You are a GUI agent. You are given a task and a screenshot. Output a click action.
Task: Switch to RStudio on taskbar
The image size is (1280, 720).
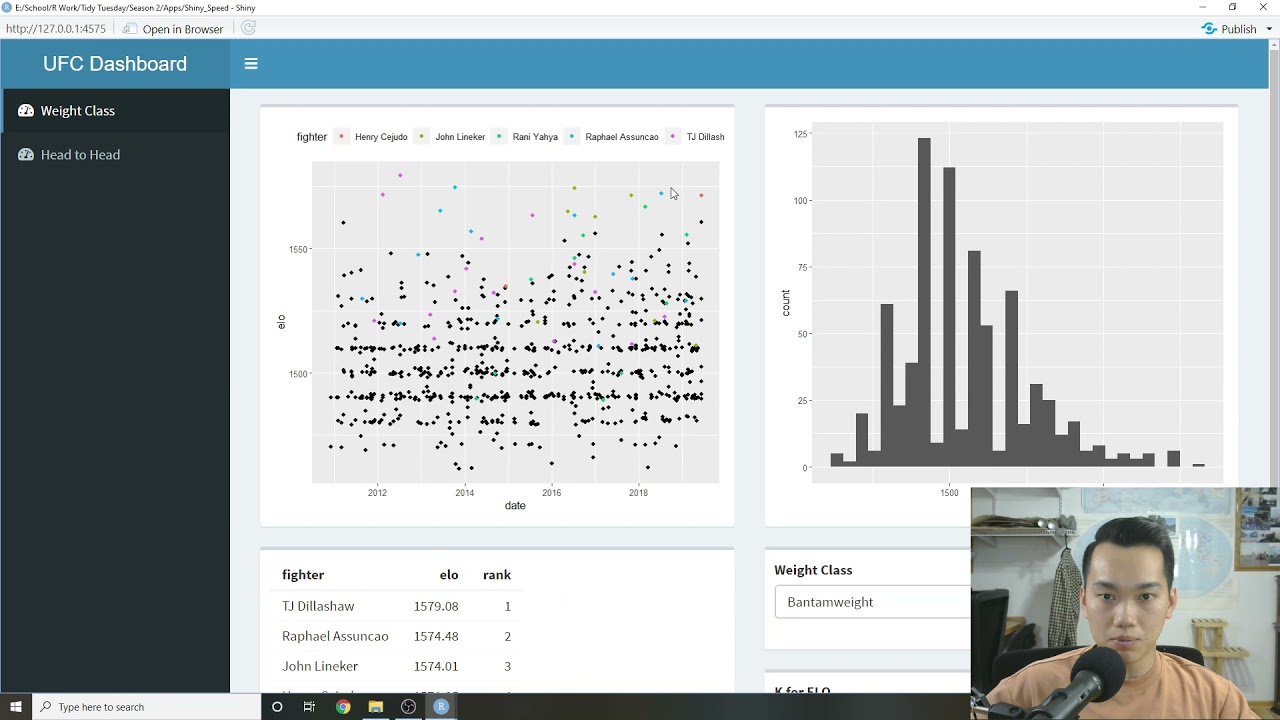pos(441,707)
